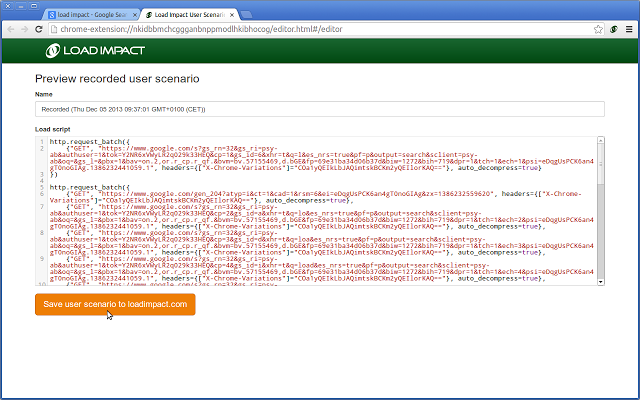This screenshot has height=400, width=640.
Task: Open the Load Impact extension icon in toolbar
Action: 613,29
